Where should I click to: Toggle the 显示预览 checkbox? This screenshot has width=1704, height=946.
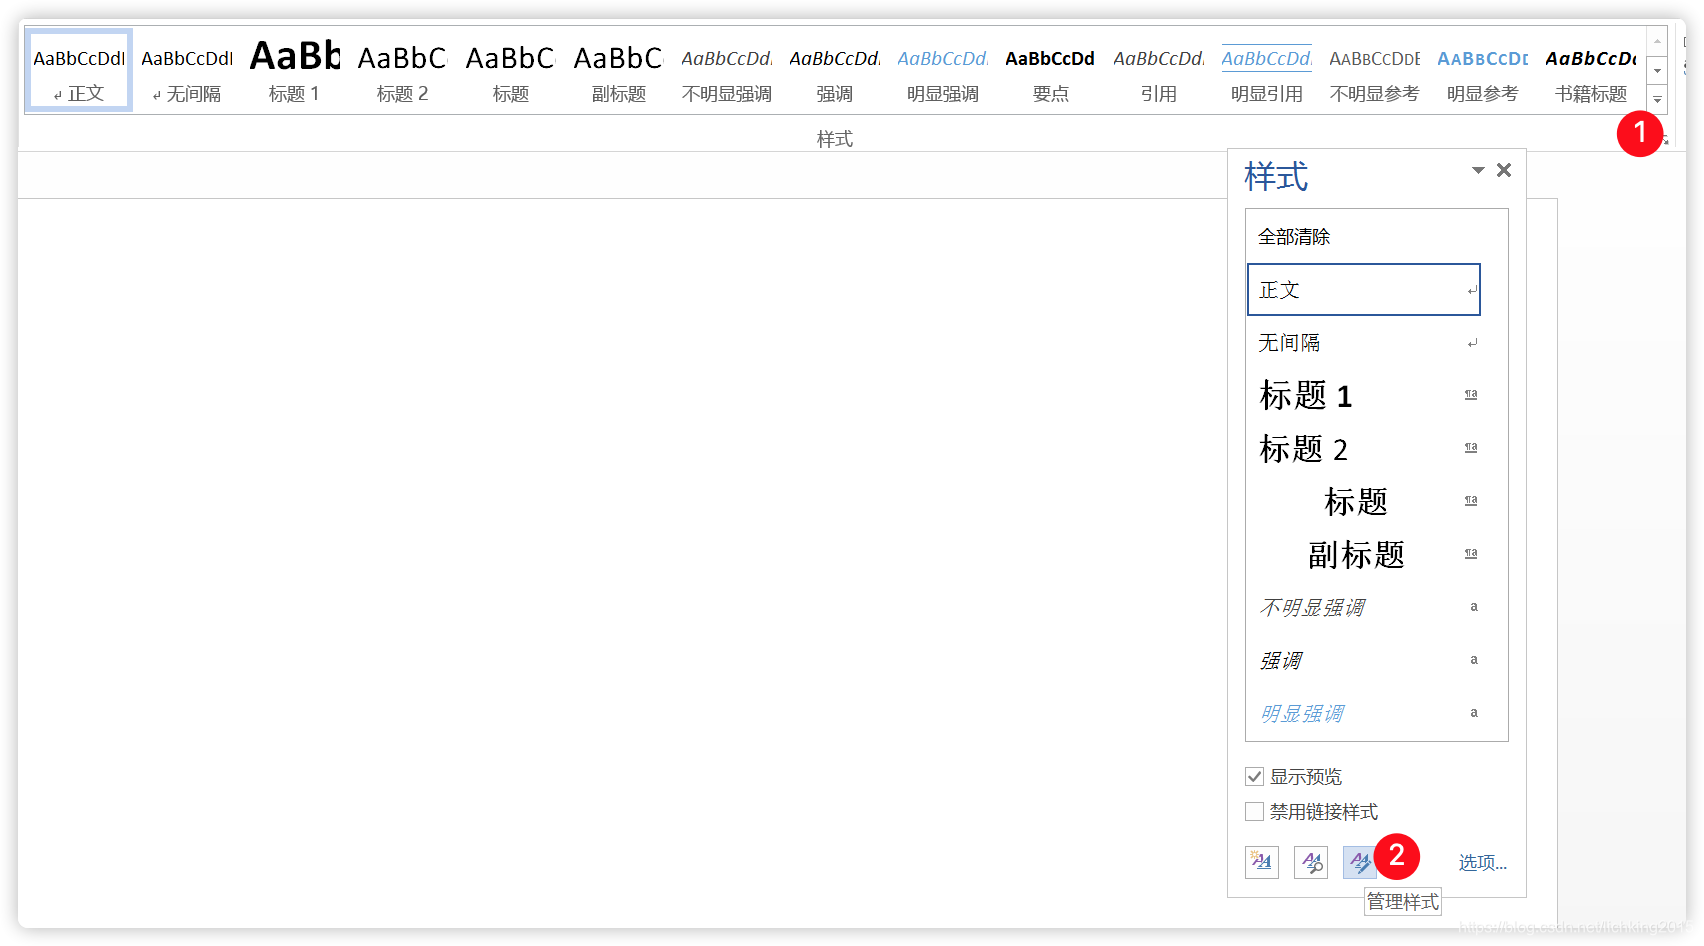(1255, 777)
